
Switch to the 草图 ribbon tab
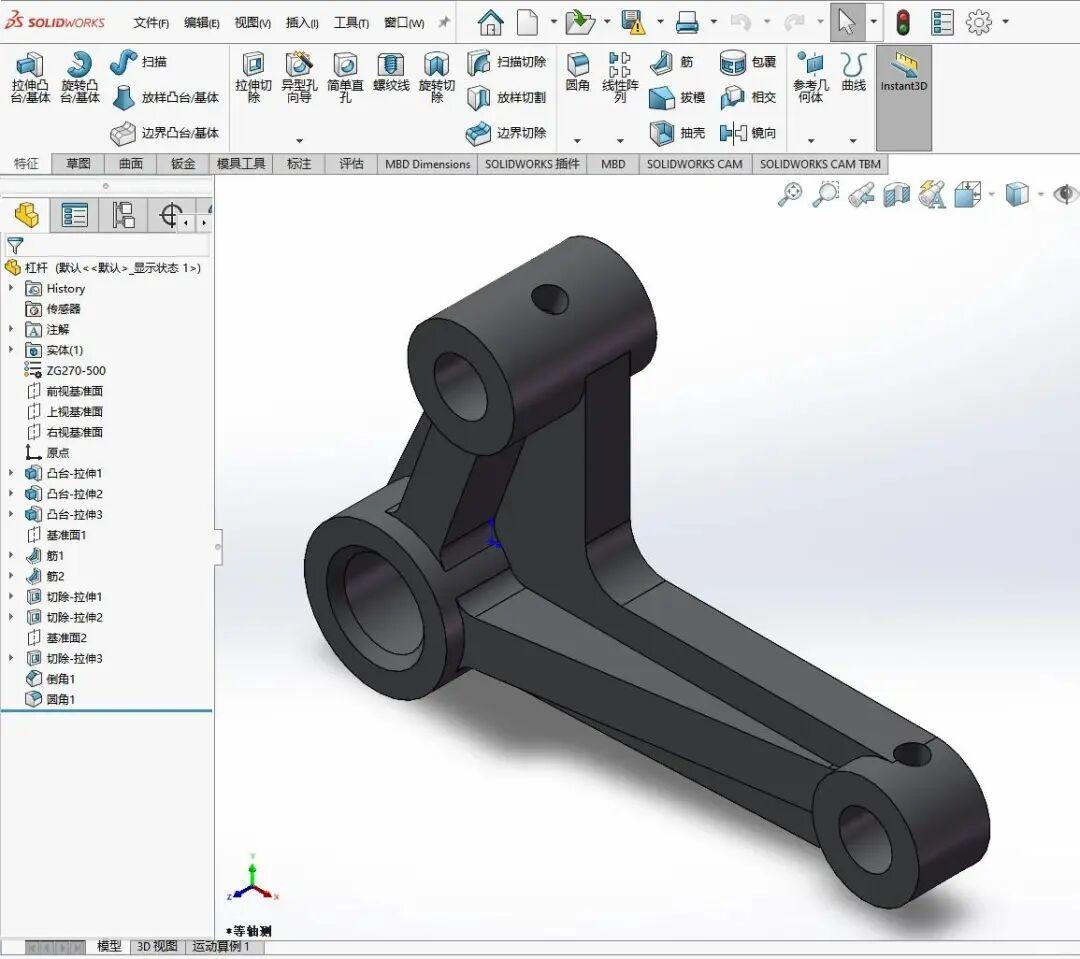tap(78, 164)
